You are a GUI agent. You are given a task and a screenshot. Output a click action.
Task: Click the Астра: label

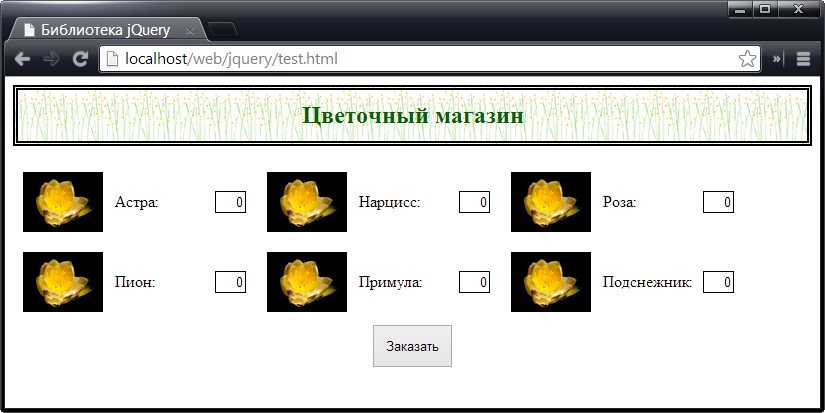[136, 202]
